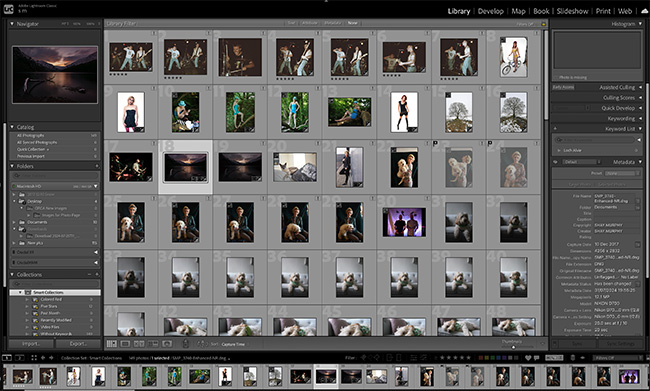650x391 pixels.
Task: Toggle the Library Filter lock icon
Action: pyautogui.click(x=543, y=24)
